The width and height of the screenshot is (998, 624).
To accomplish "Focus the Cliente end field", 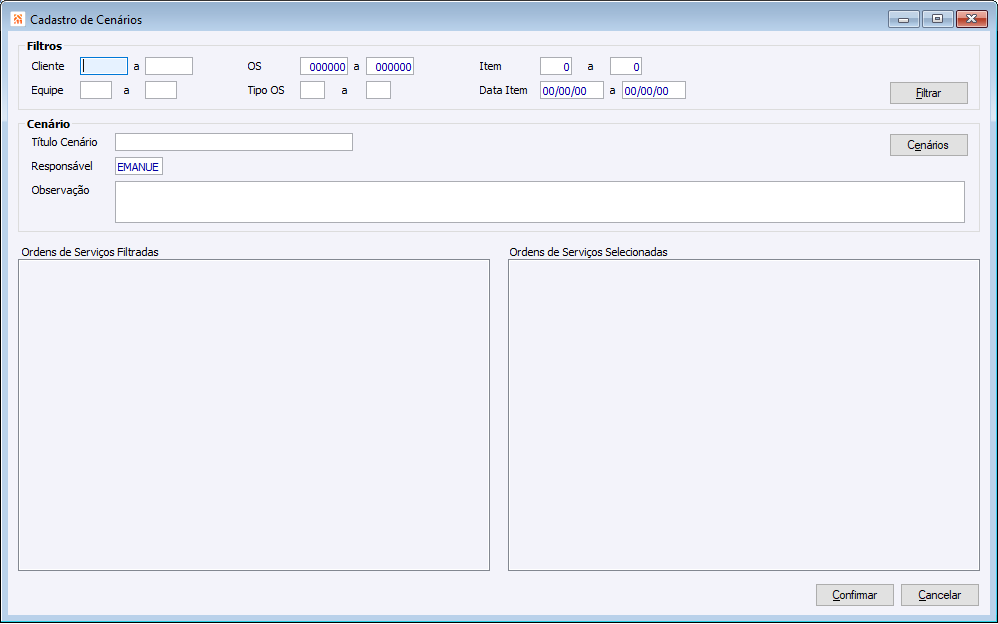I will (169, 66).
